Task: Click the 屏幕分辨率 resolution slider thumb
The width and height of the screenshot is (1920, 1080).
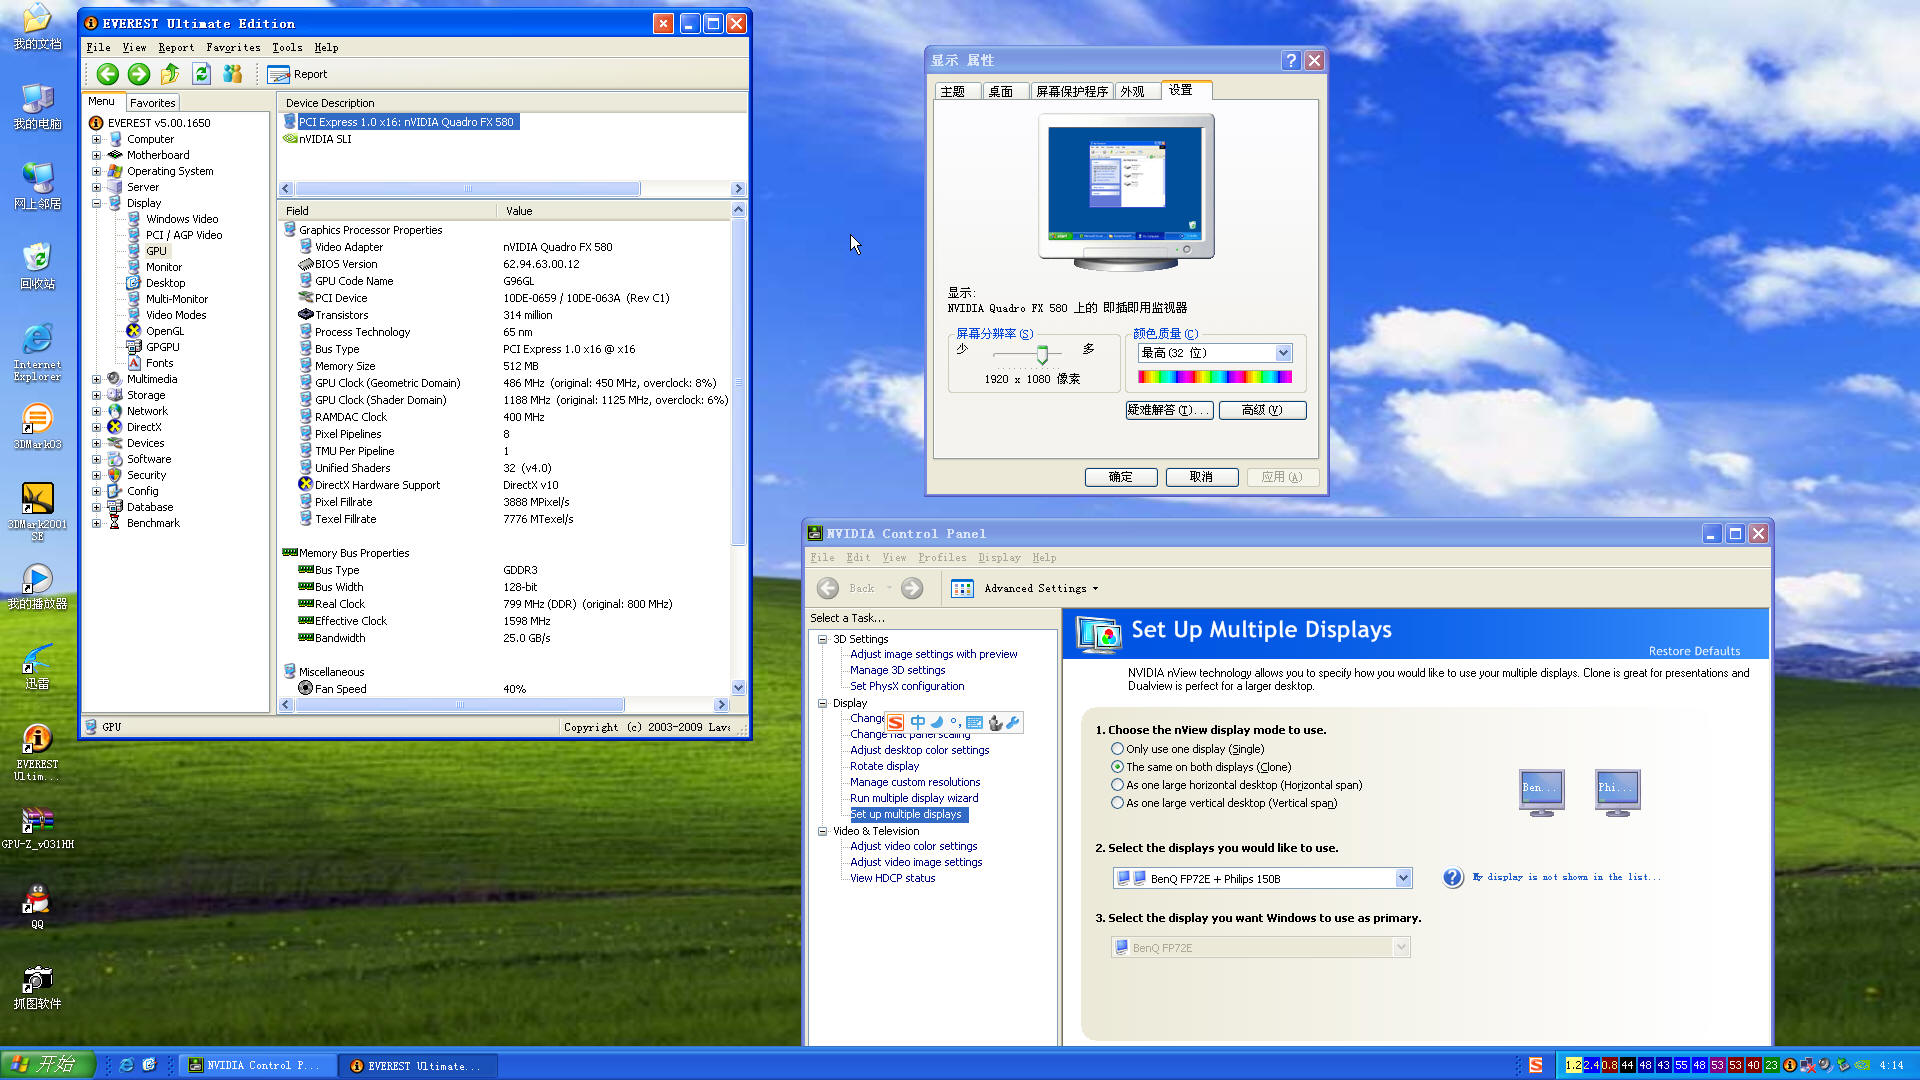Action: [1042, 355]
